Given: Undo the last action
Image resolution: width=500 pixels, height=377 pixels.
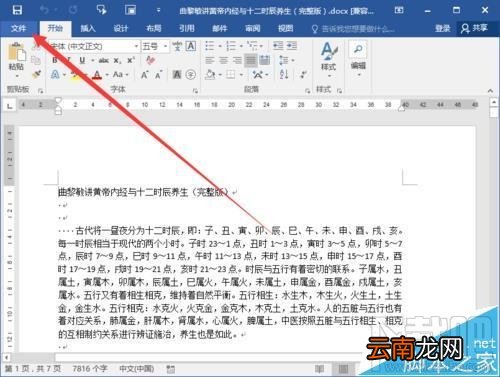Looking at the screenshot, I should coord(44,10).
